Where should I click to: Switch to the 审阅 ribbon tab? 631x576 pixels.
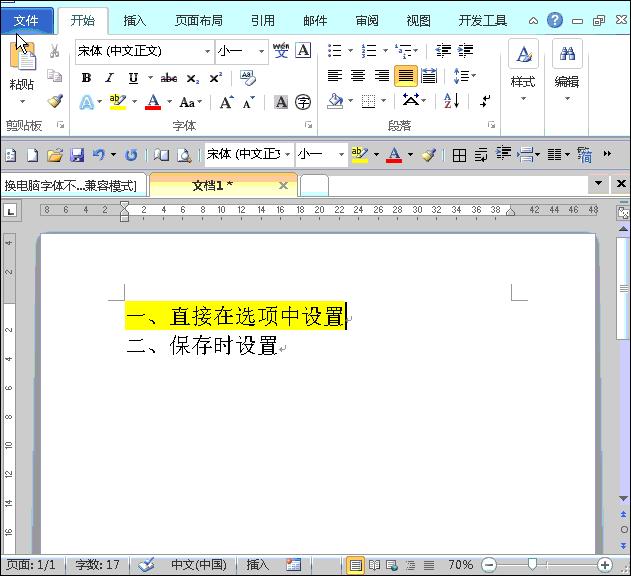click(x=367, y=20)
